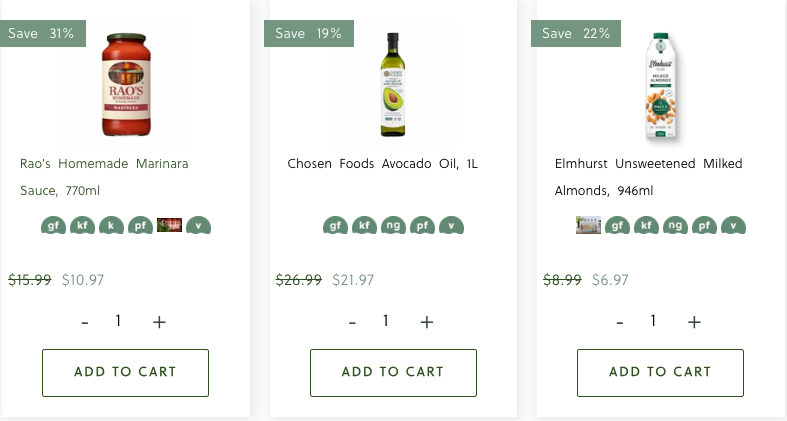This screenshot has width=787, height=421.
Task: Add Elmhurst Milked Almonds to cart
Action: coord(660,372)
